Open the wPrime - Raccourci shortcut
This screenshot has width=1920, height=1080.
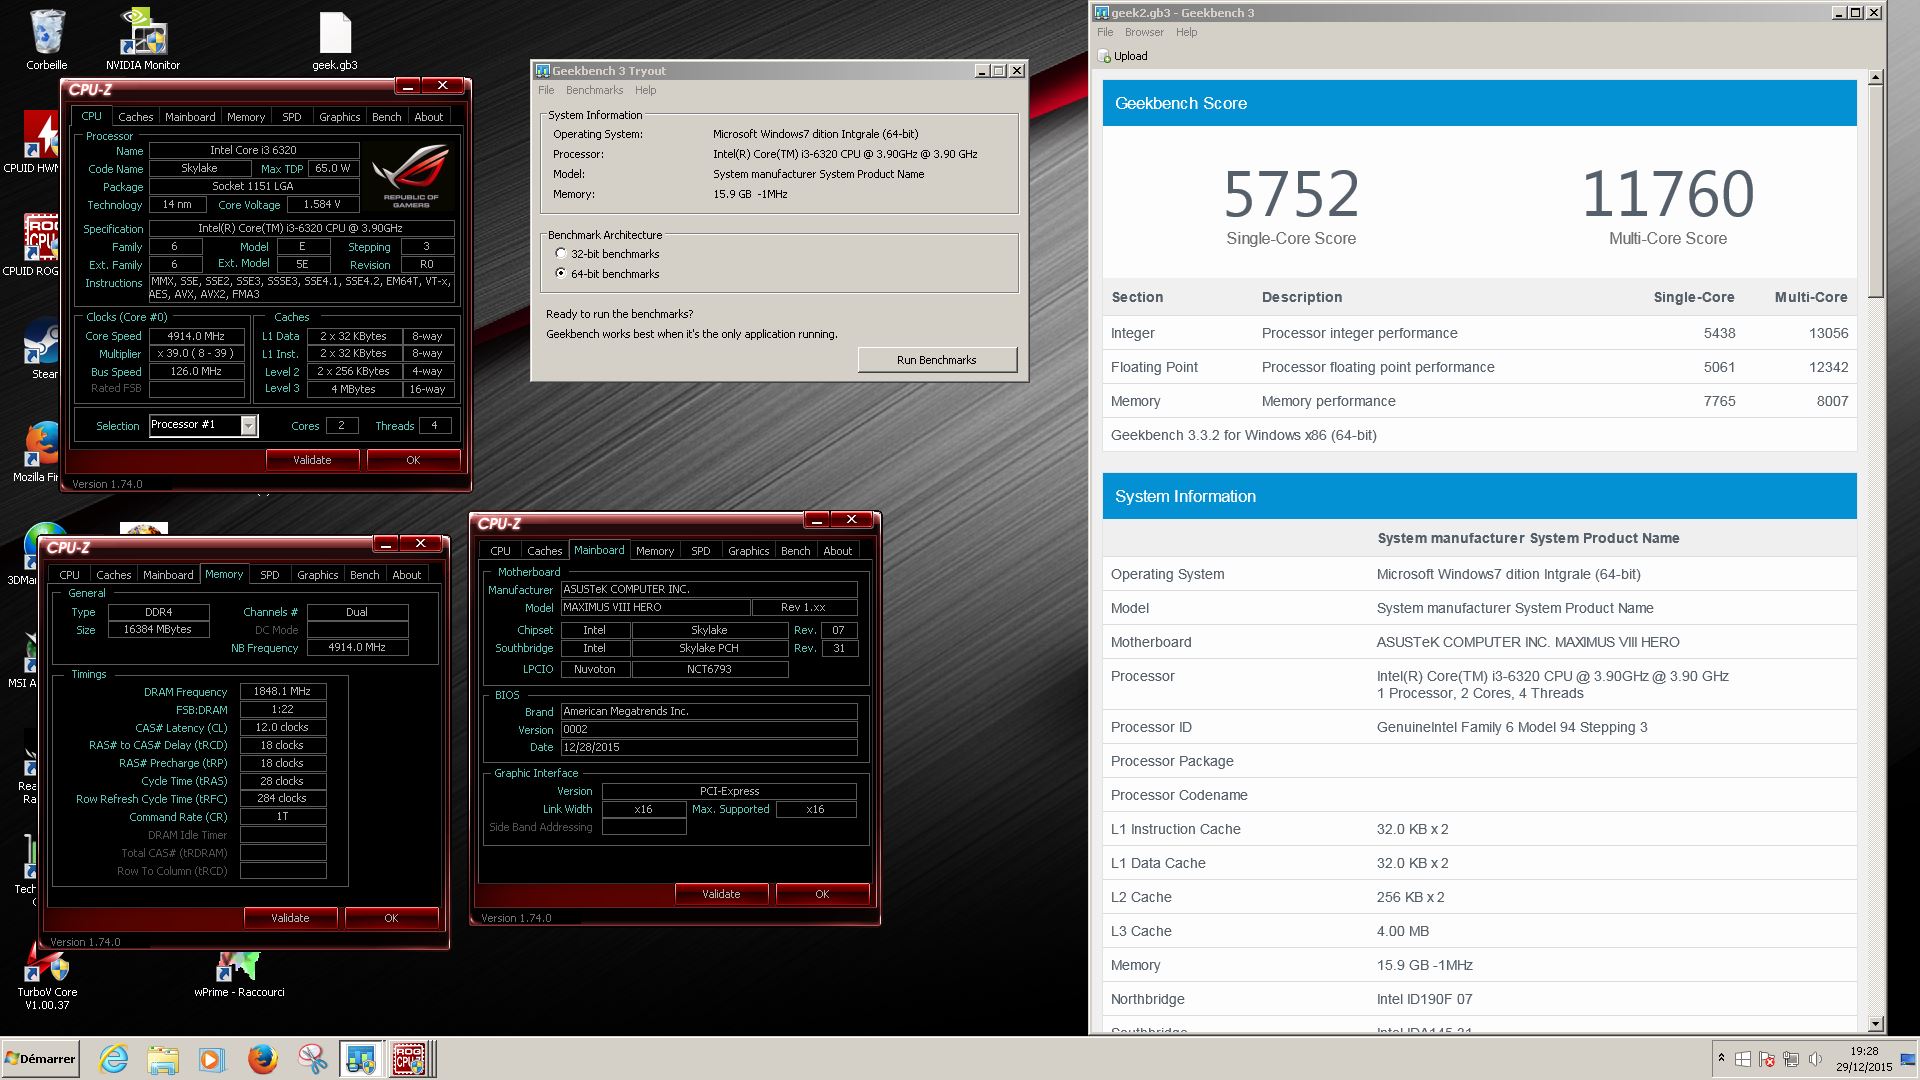239,975
